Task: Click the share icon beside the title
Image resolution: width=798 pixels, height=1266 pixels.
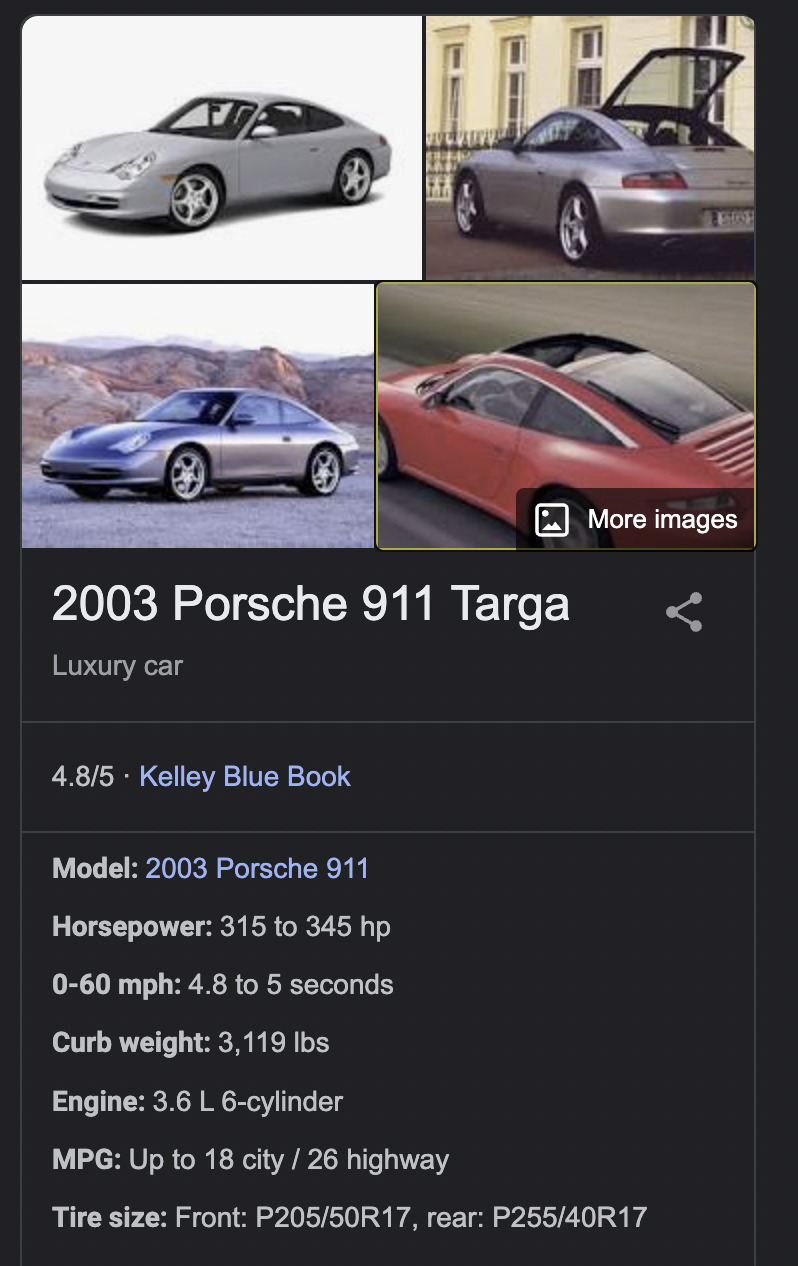Action: pyautogui.click(x=684, y=612)
